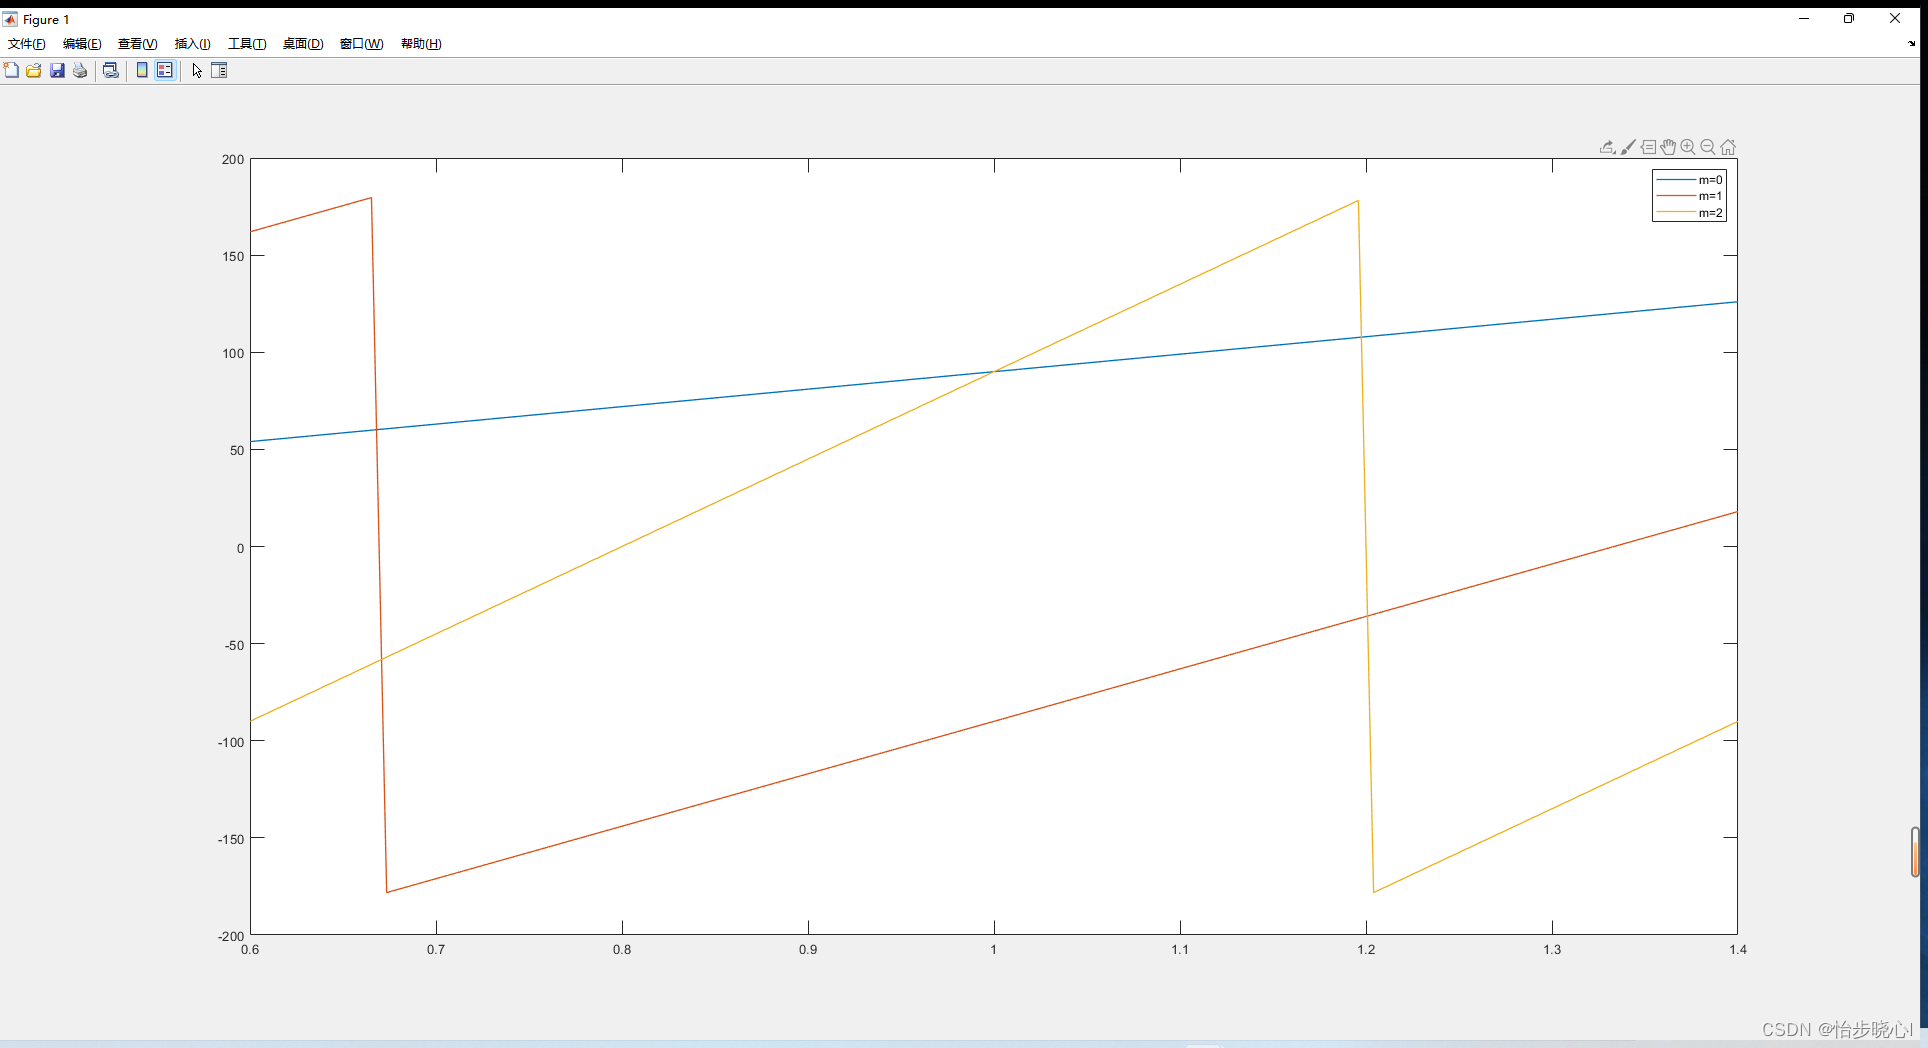Activate the Pan hand tool
This screenshot has width=1928, height=1048.
[x=1668, y=147]
